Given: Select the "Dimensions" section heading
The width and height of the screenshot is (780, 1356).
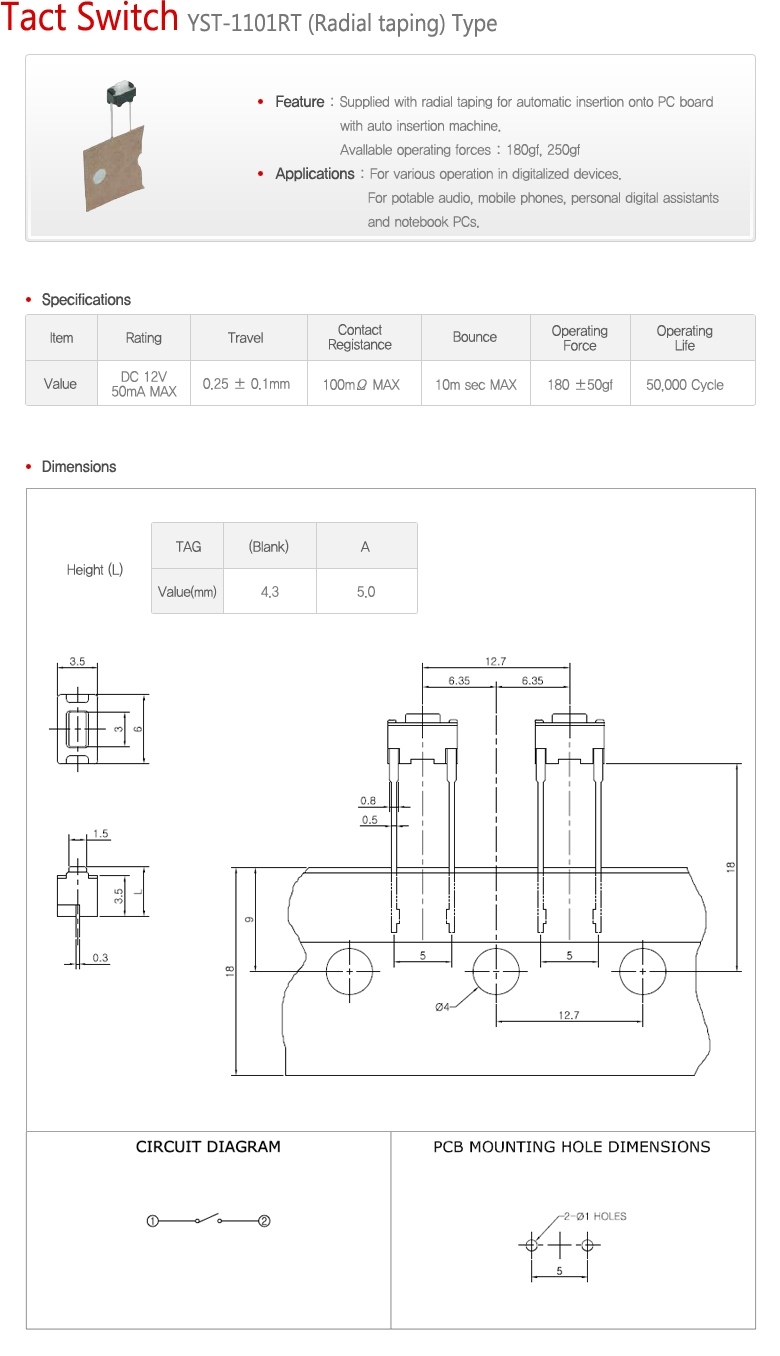Looking at the screenshot, I should (x=78, y=467).
